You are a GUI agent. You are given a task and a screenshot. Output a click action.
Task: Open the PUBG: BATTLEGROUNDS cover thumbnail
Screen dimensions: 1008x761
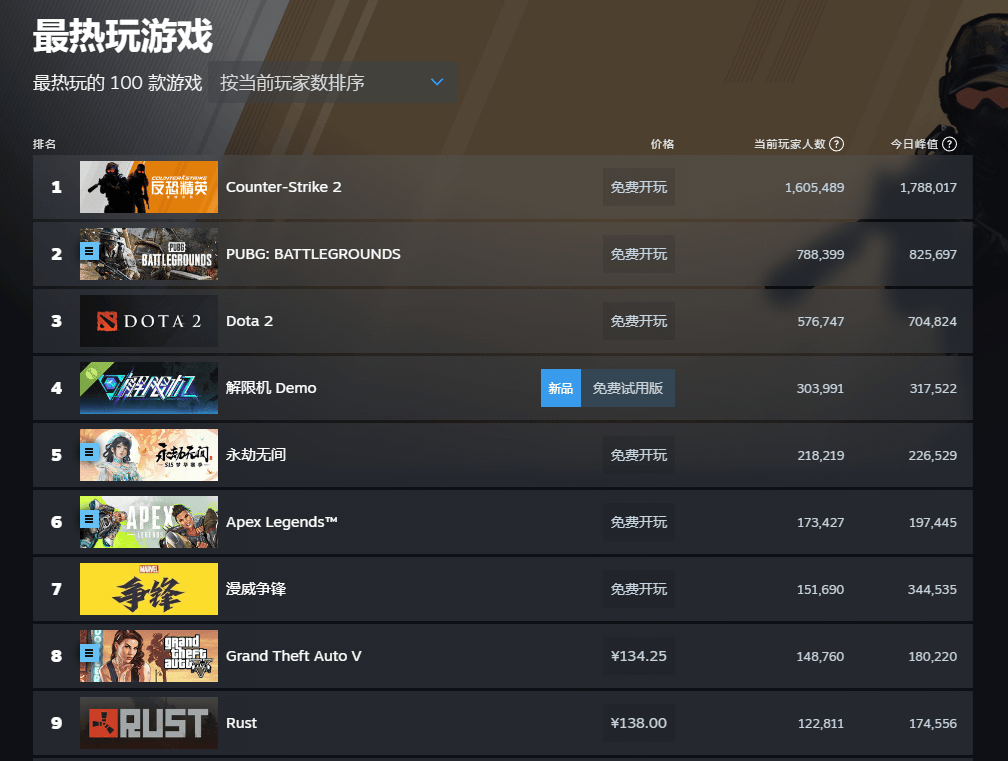coord(148,254)
